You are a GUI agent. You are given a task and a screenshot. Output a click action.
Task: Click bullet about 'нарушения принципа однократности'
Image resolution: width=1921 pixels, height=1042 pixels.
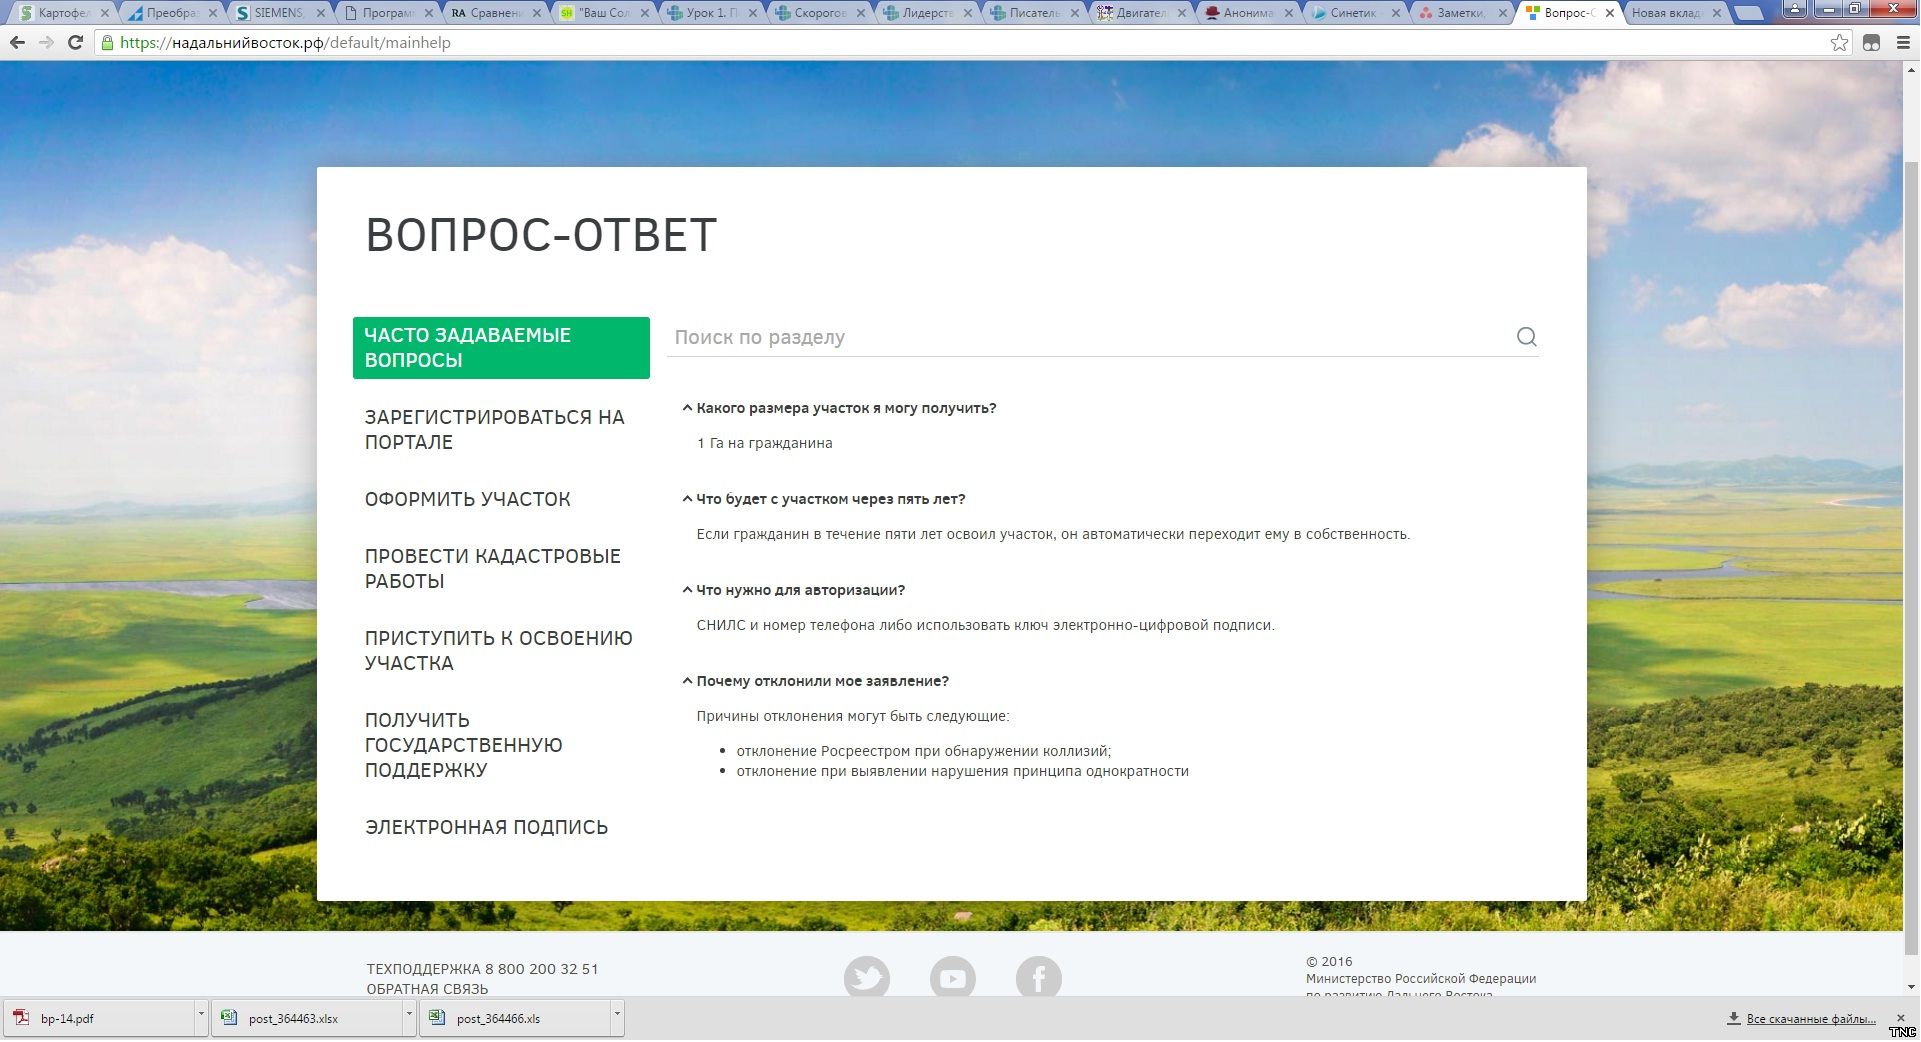click(963, 771)
